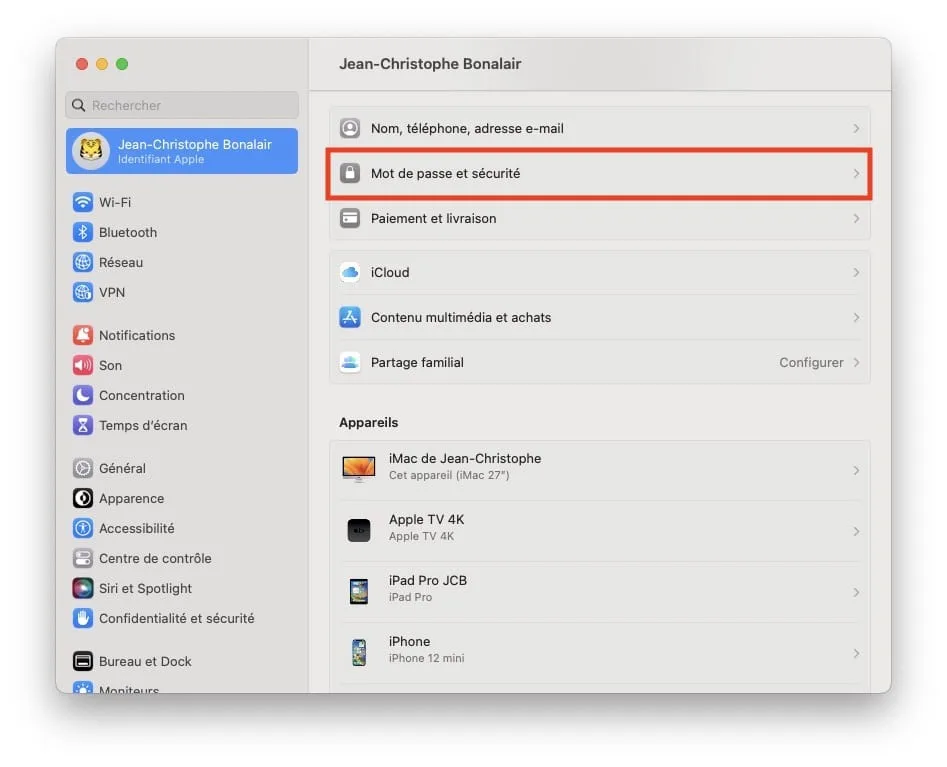Open Mot de passe et sécurité text
The image size is (947, 767).
pos(445,173)
